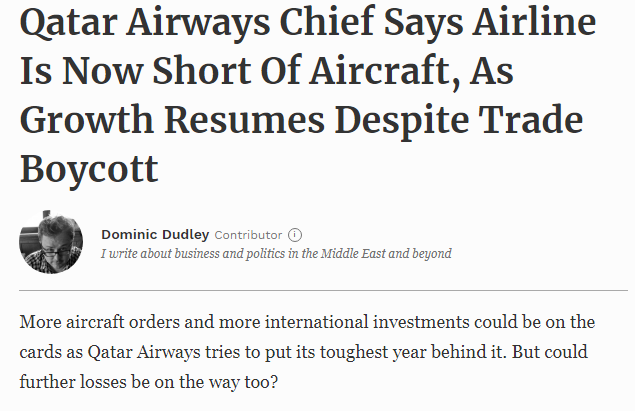Open Dominic Dudley's author profile photo

[x=51, y=242]
